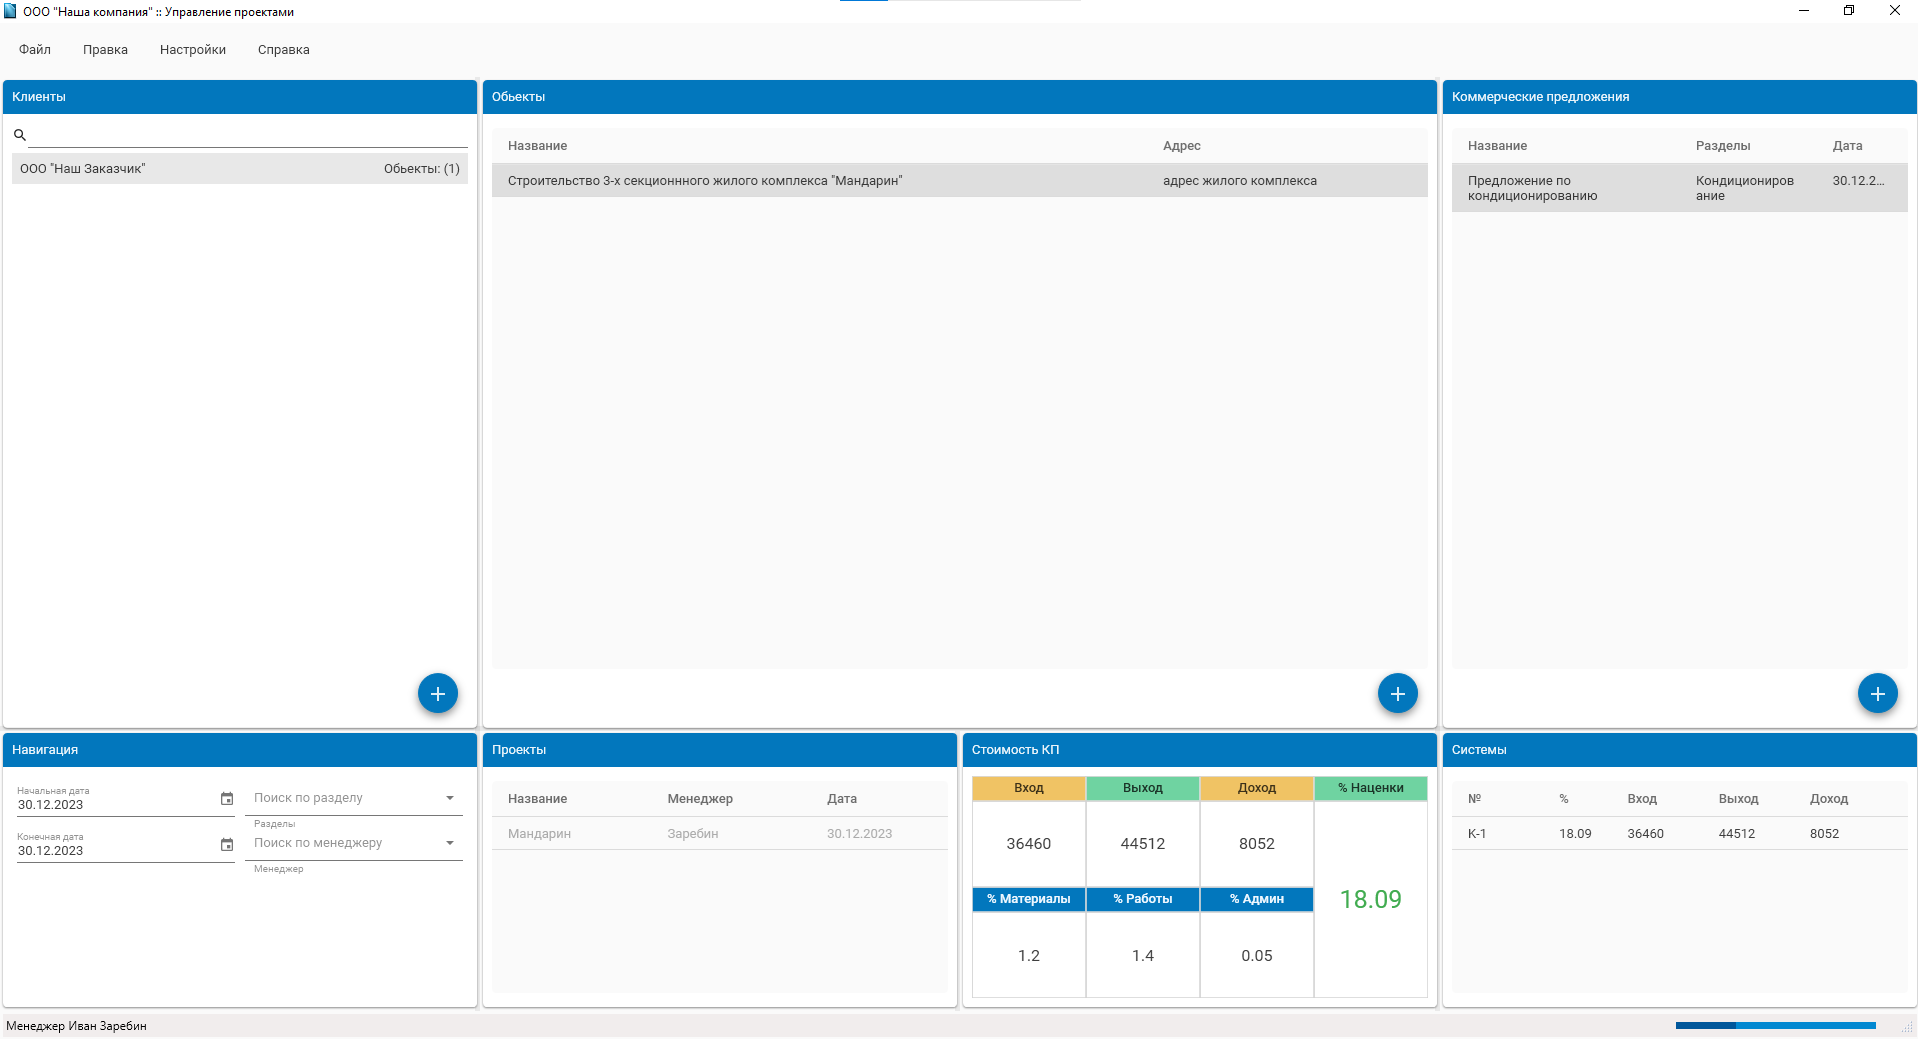The image size is (1918, 1039).
Task: Click Дата header in Коммерческие предложения
Action: coord(1847,146)
